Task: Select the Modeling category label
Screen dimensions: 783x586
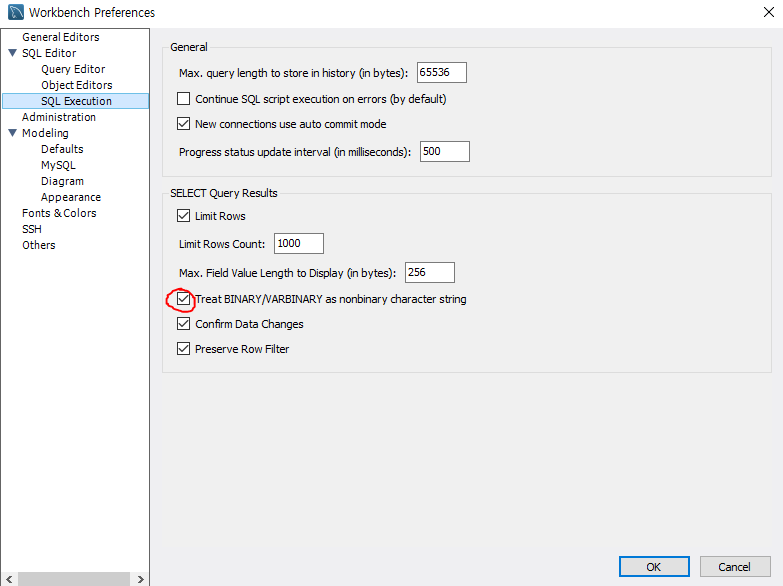Action: point(45,133)
